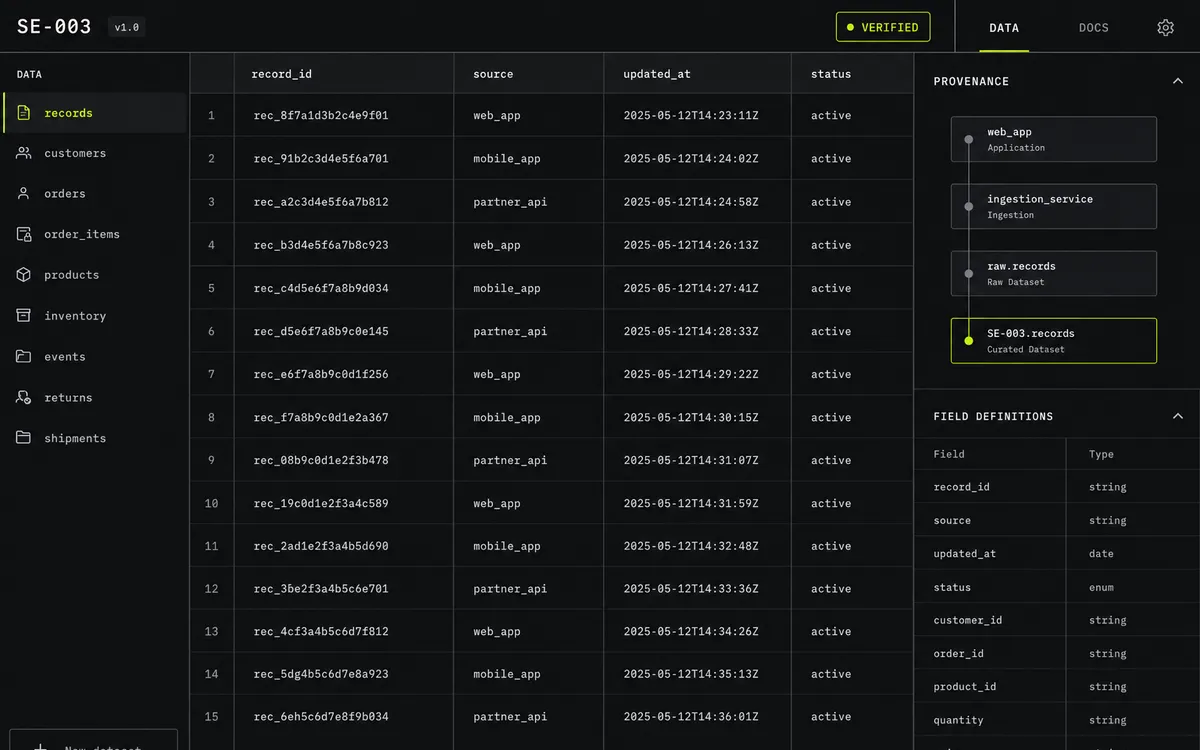Click cell rec_08b9c0d1e2f3b478
Image resolution: width=1200 pixels, height=750 pixels.
[321, 460]
